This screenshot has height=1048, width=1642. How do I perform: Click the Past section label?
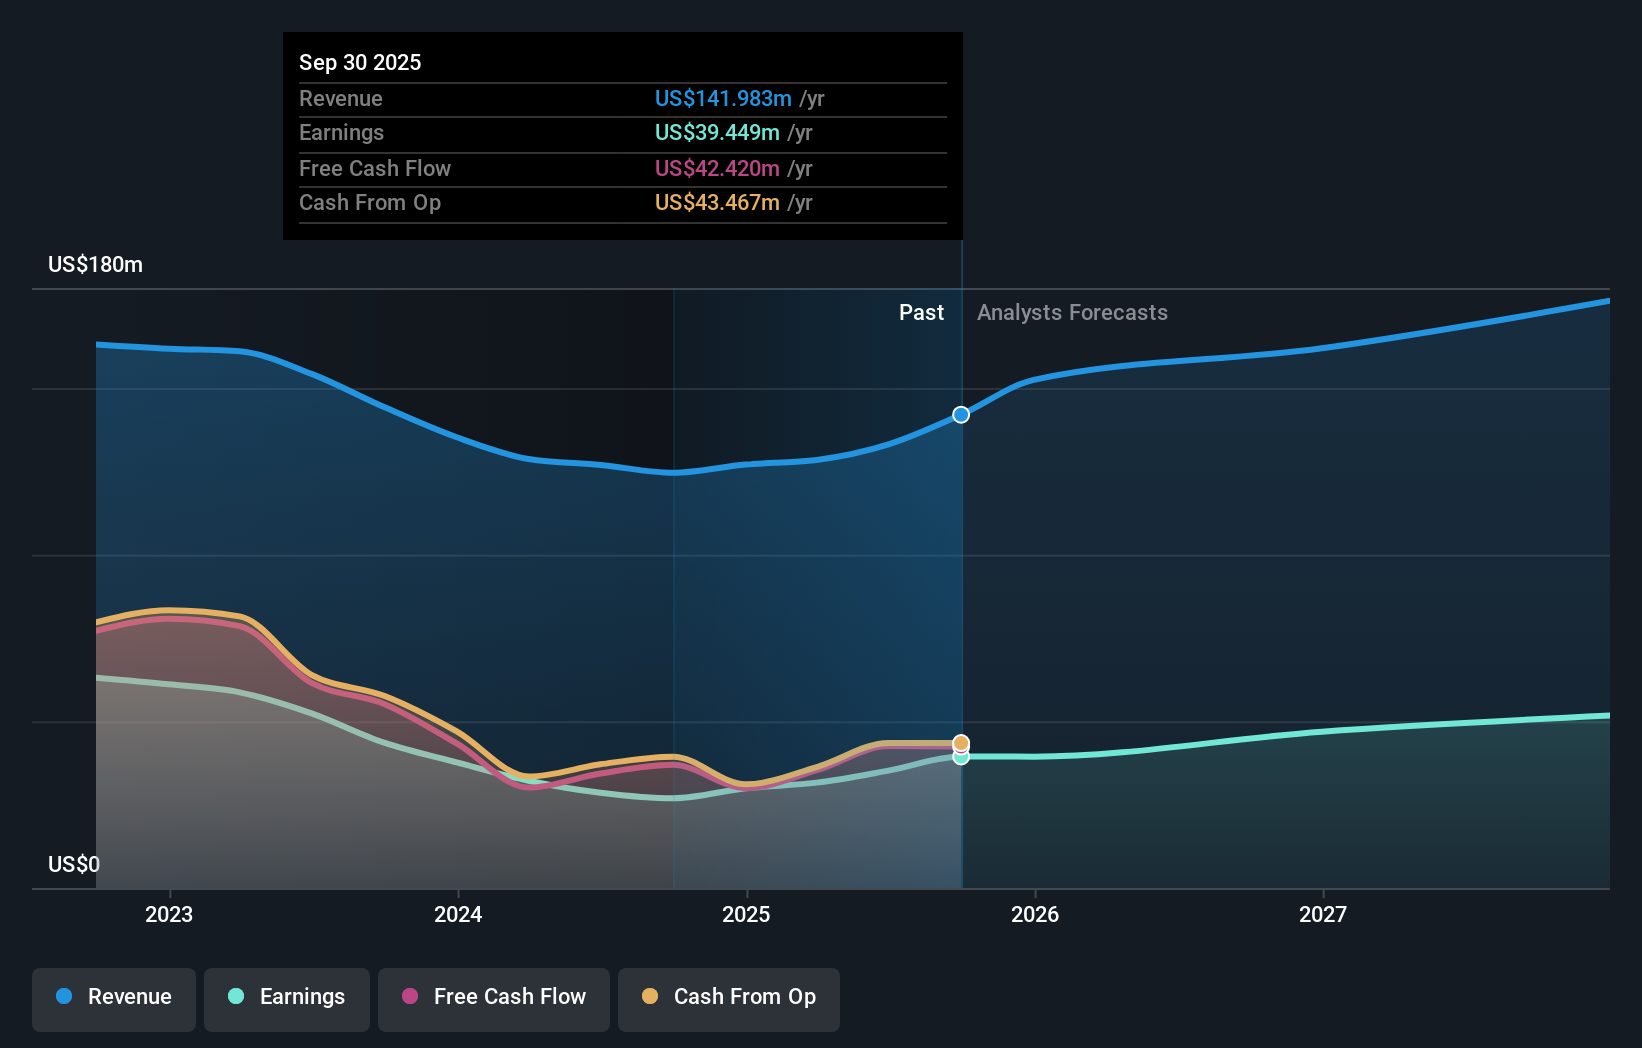[x=921, y=312]
